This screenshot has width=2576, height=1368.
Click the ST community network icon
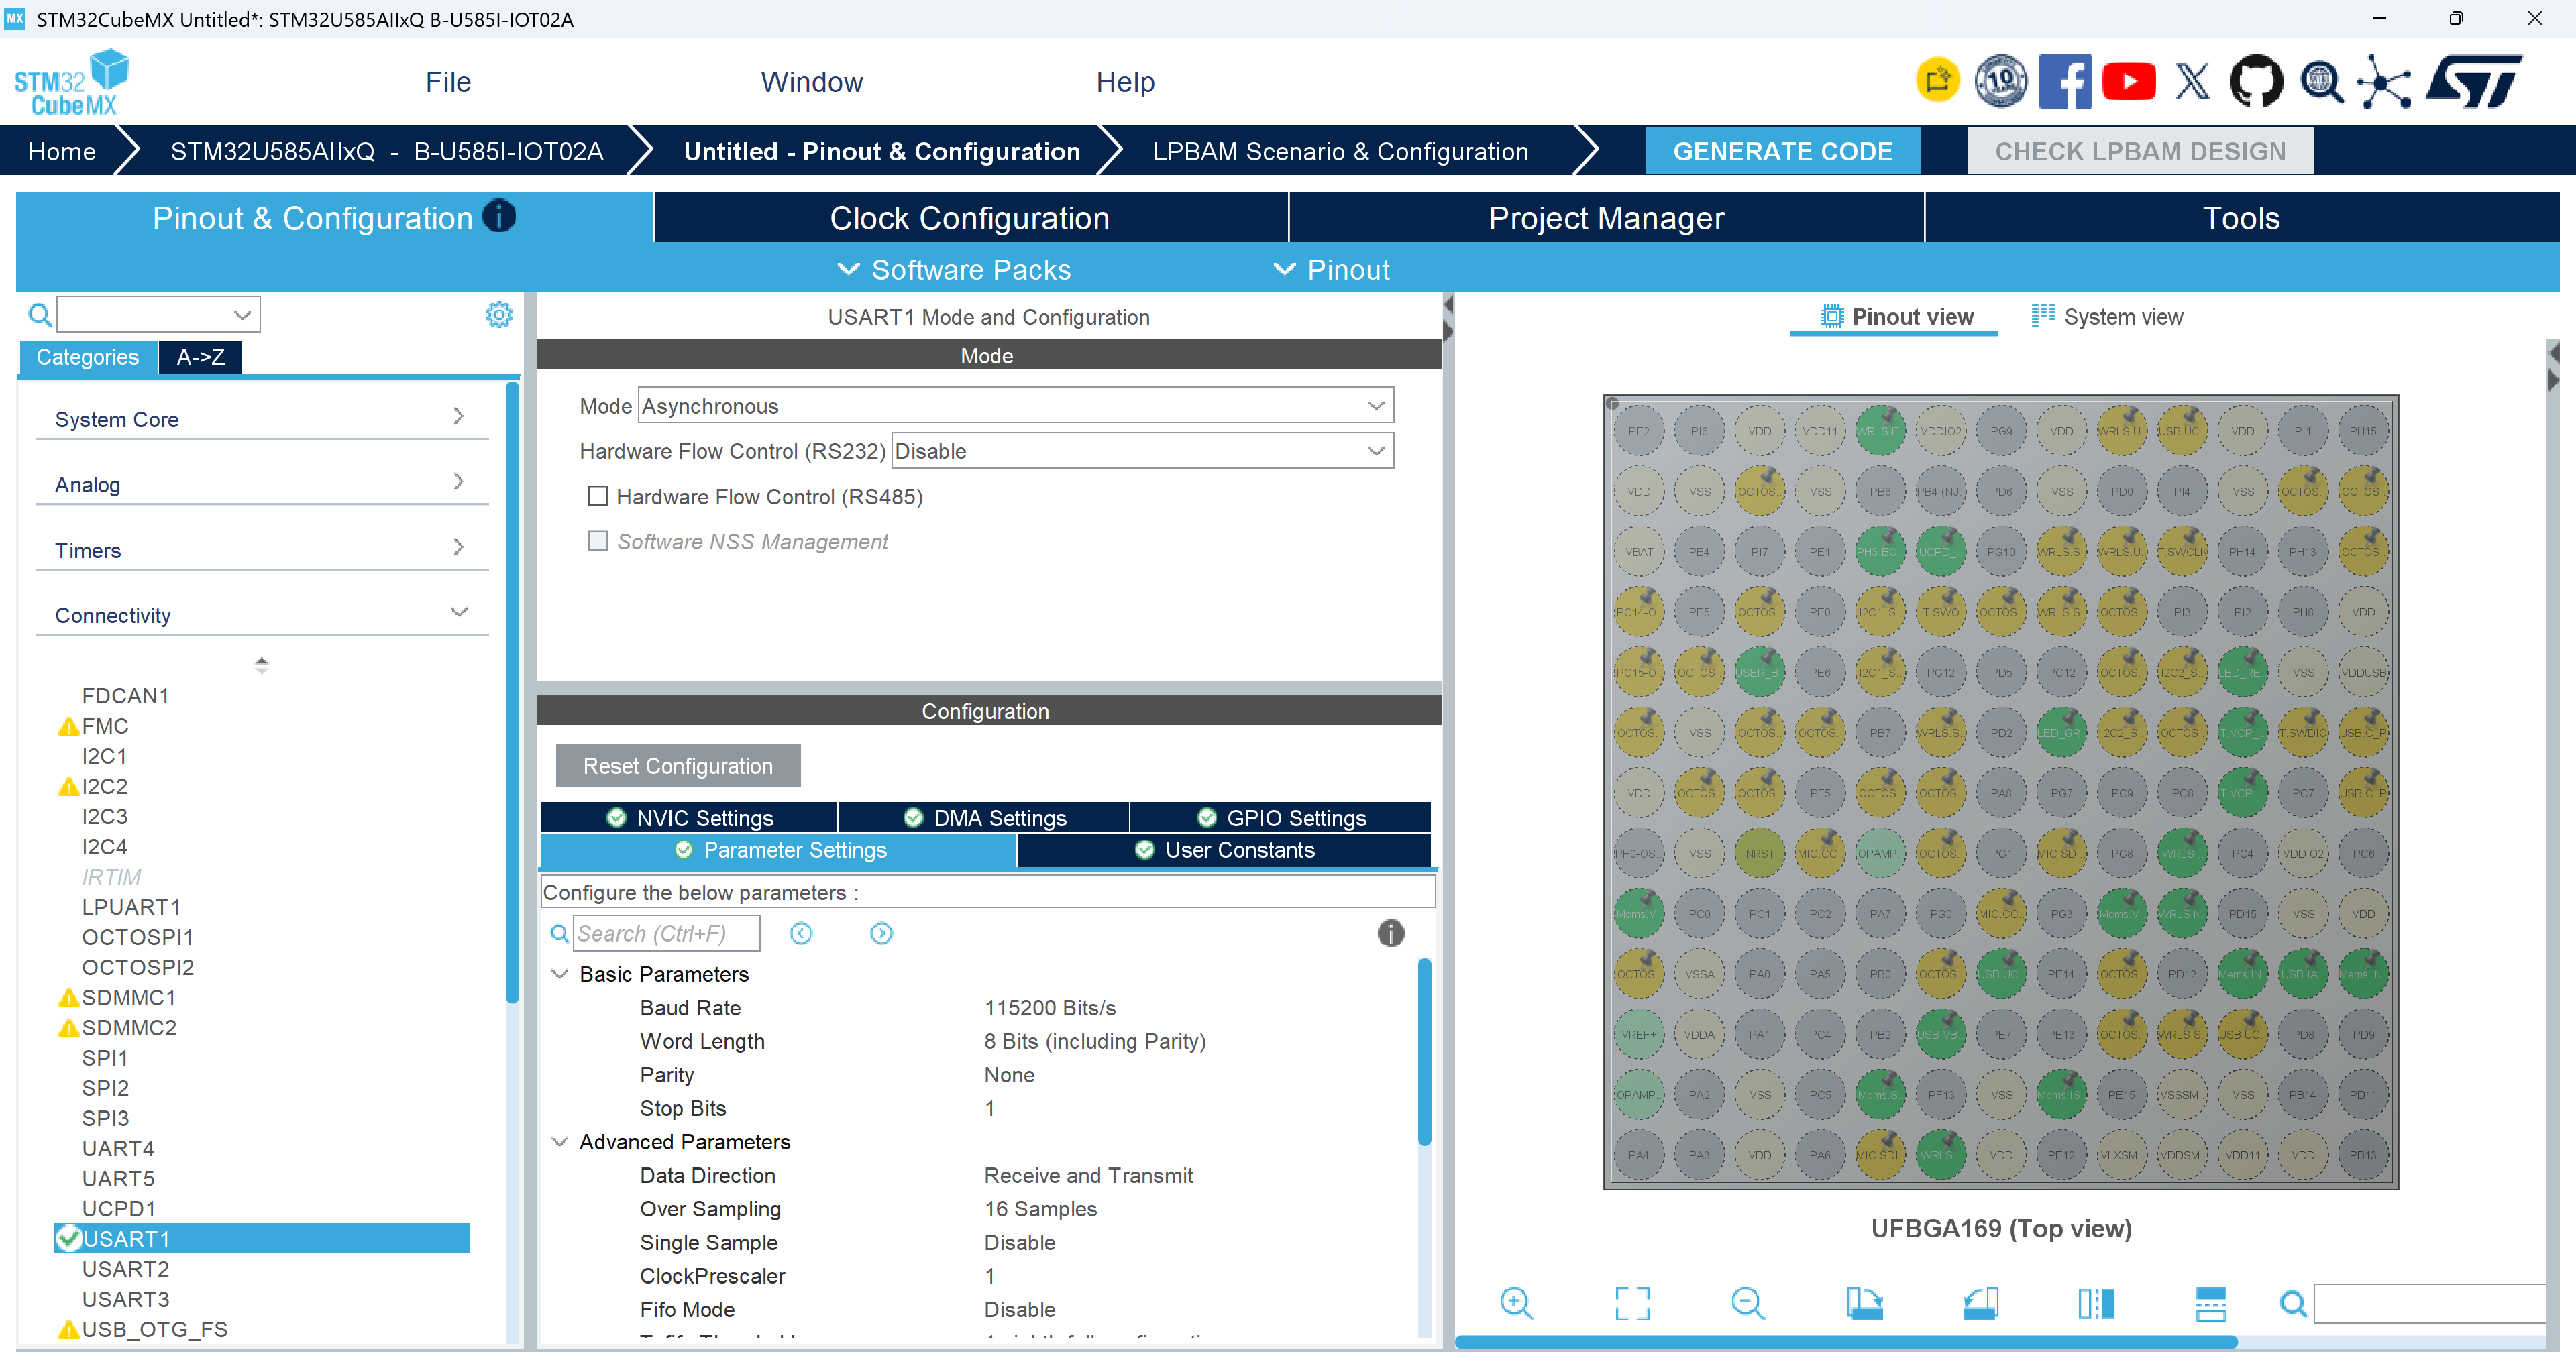2385,81
